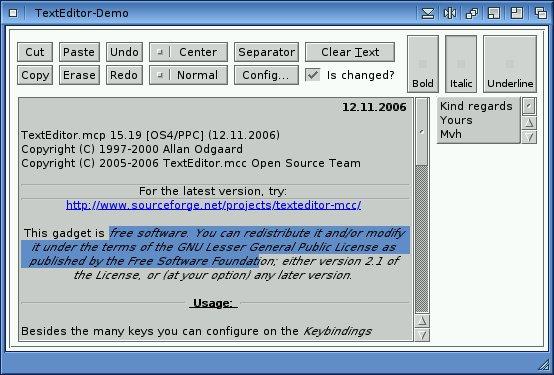This screenshot has height=375, width=554.
Task: Click the zoom gadget in the title bar
Action: [x=494, y=13]
